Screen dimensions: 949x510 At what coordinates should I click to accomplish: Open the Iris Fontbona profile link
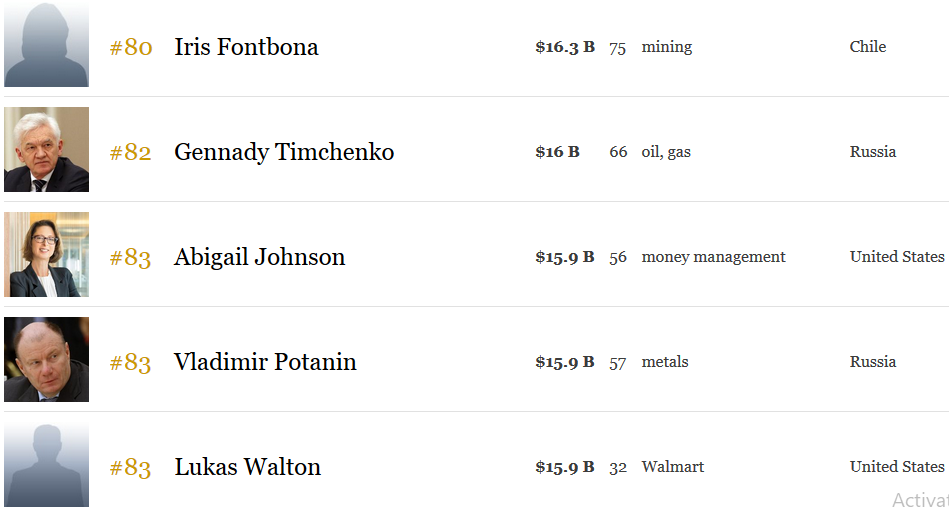[x=246, y=47]
